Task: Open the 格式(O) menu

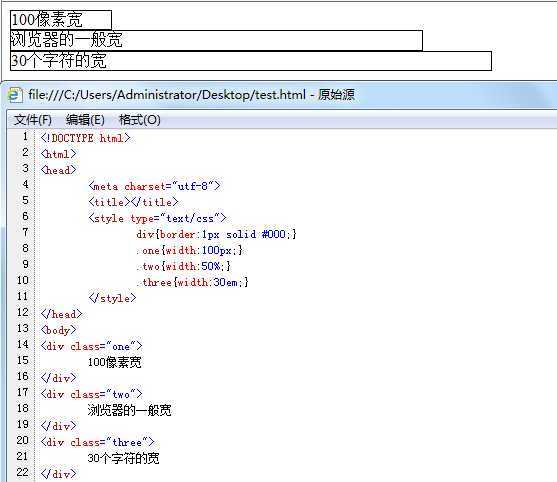Action: click(140, 120)
